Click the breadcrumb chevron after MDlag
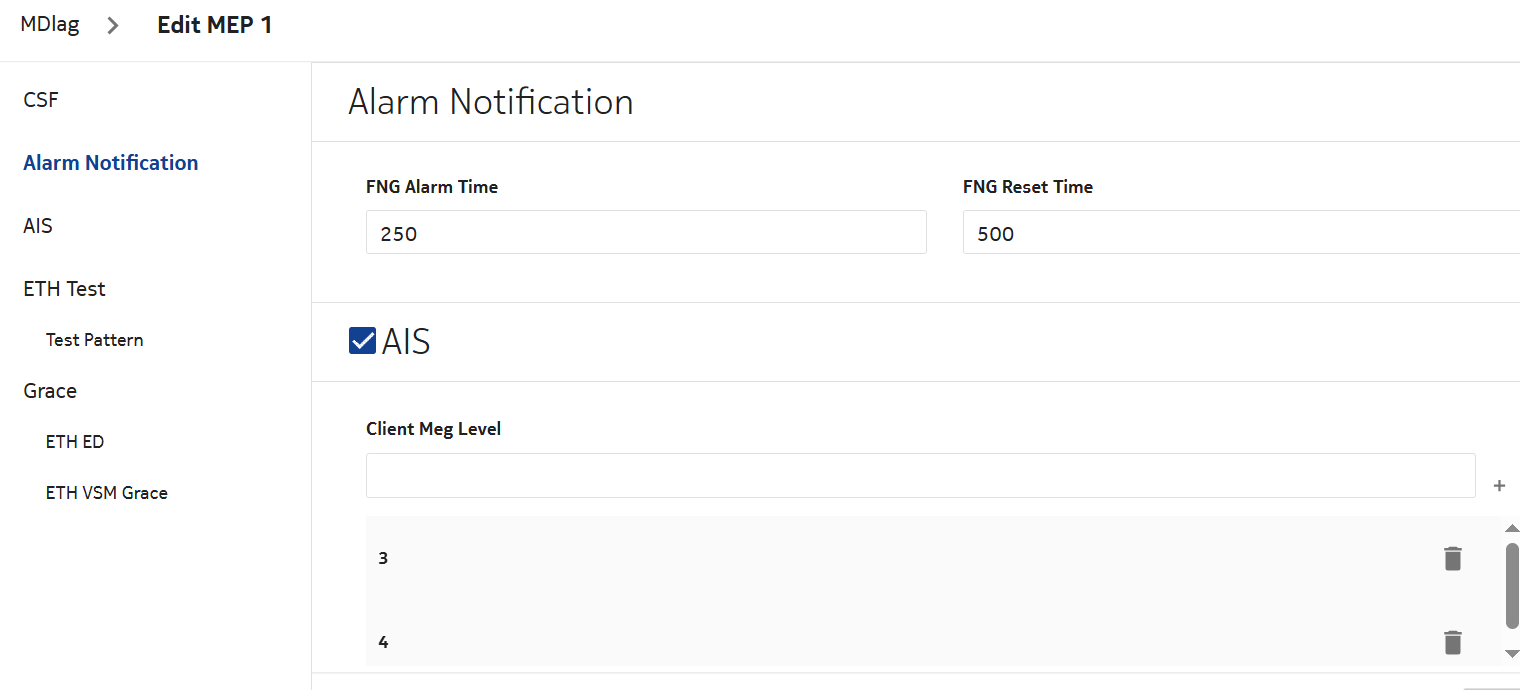Screen dimensions: 1520x690 (113, 26)
